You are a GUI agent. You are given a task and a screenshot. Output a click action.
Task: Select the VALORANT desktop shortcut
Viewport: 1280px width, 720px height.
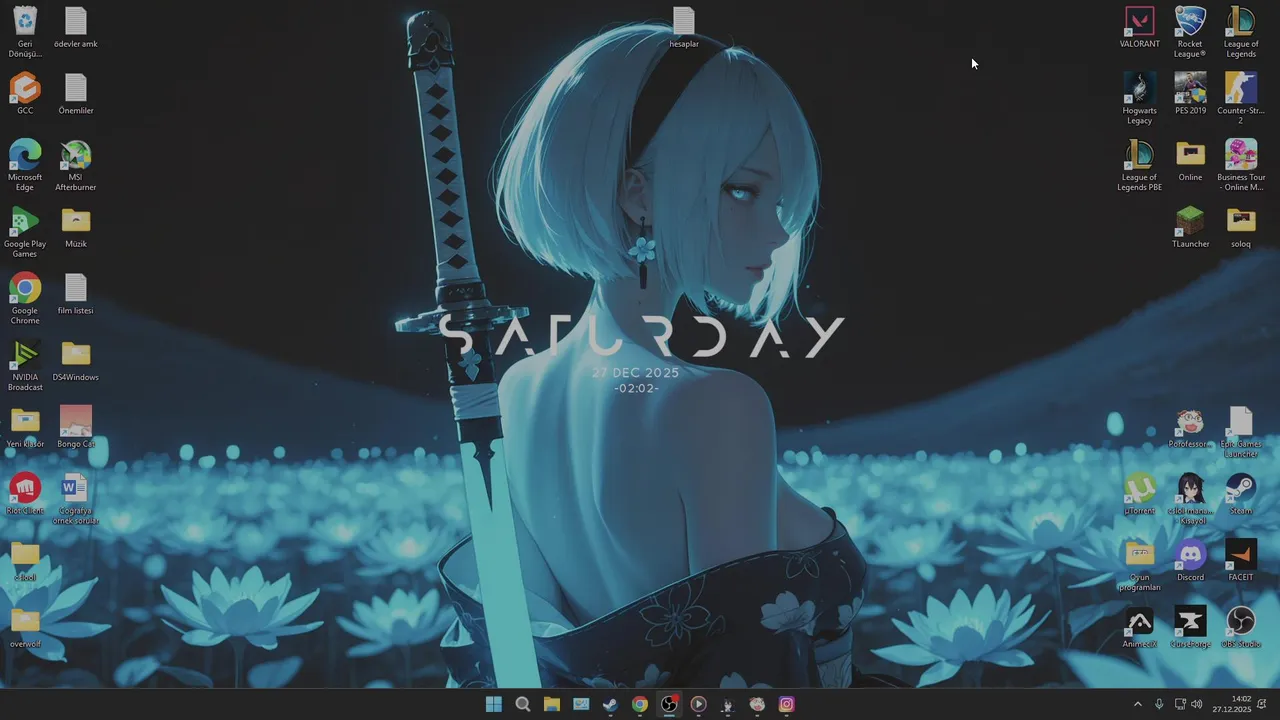pos(1140,27)
